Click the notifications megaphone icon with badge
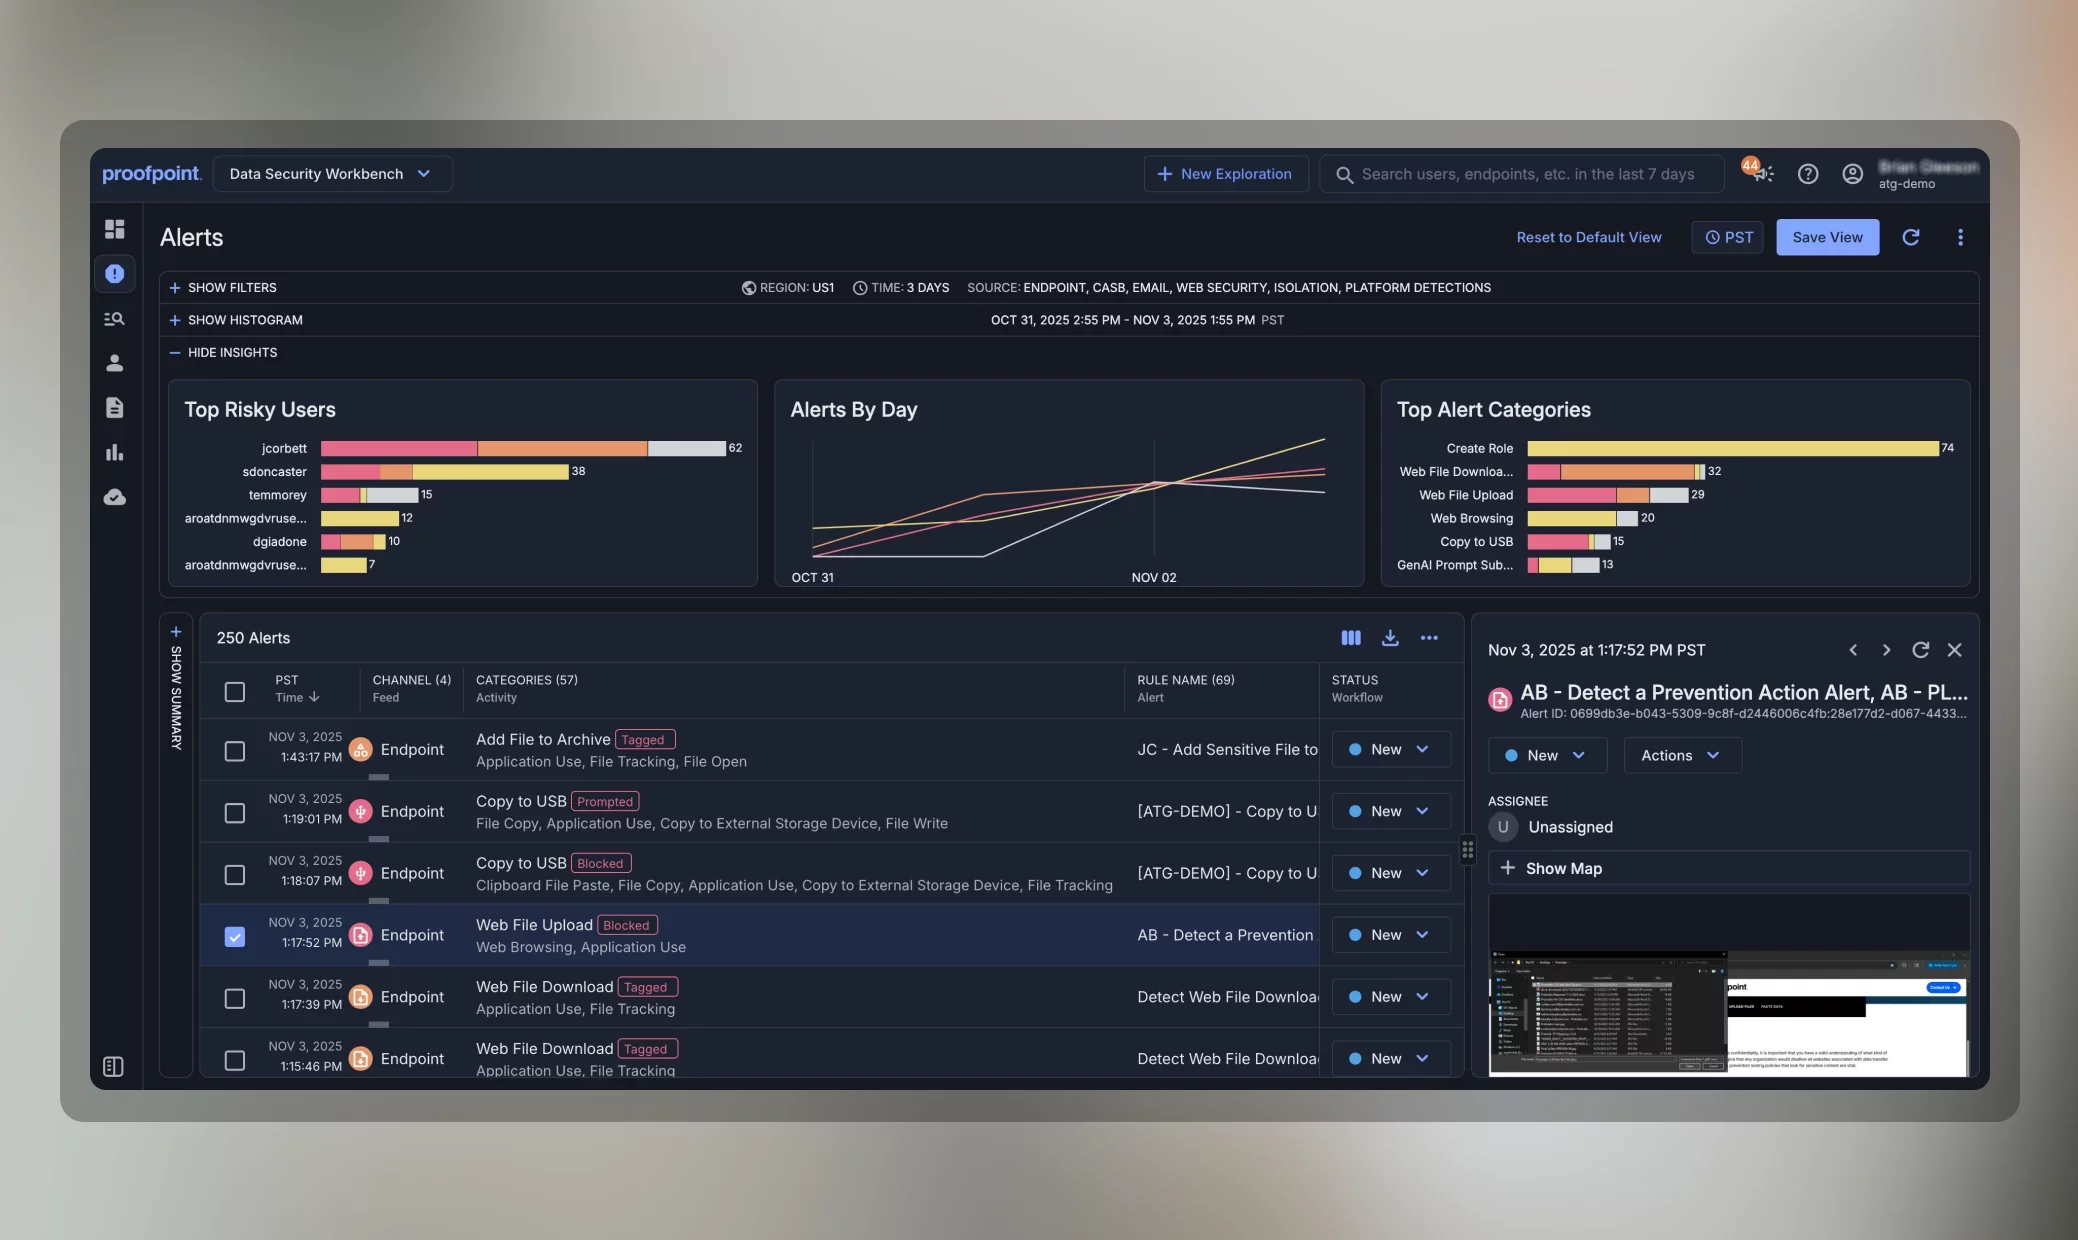Screen dimensions: 2078x1240 point(1762,174)
